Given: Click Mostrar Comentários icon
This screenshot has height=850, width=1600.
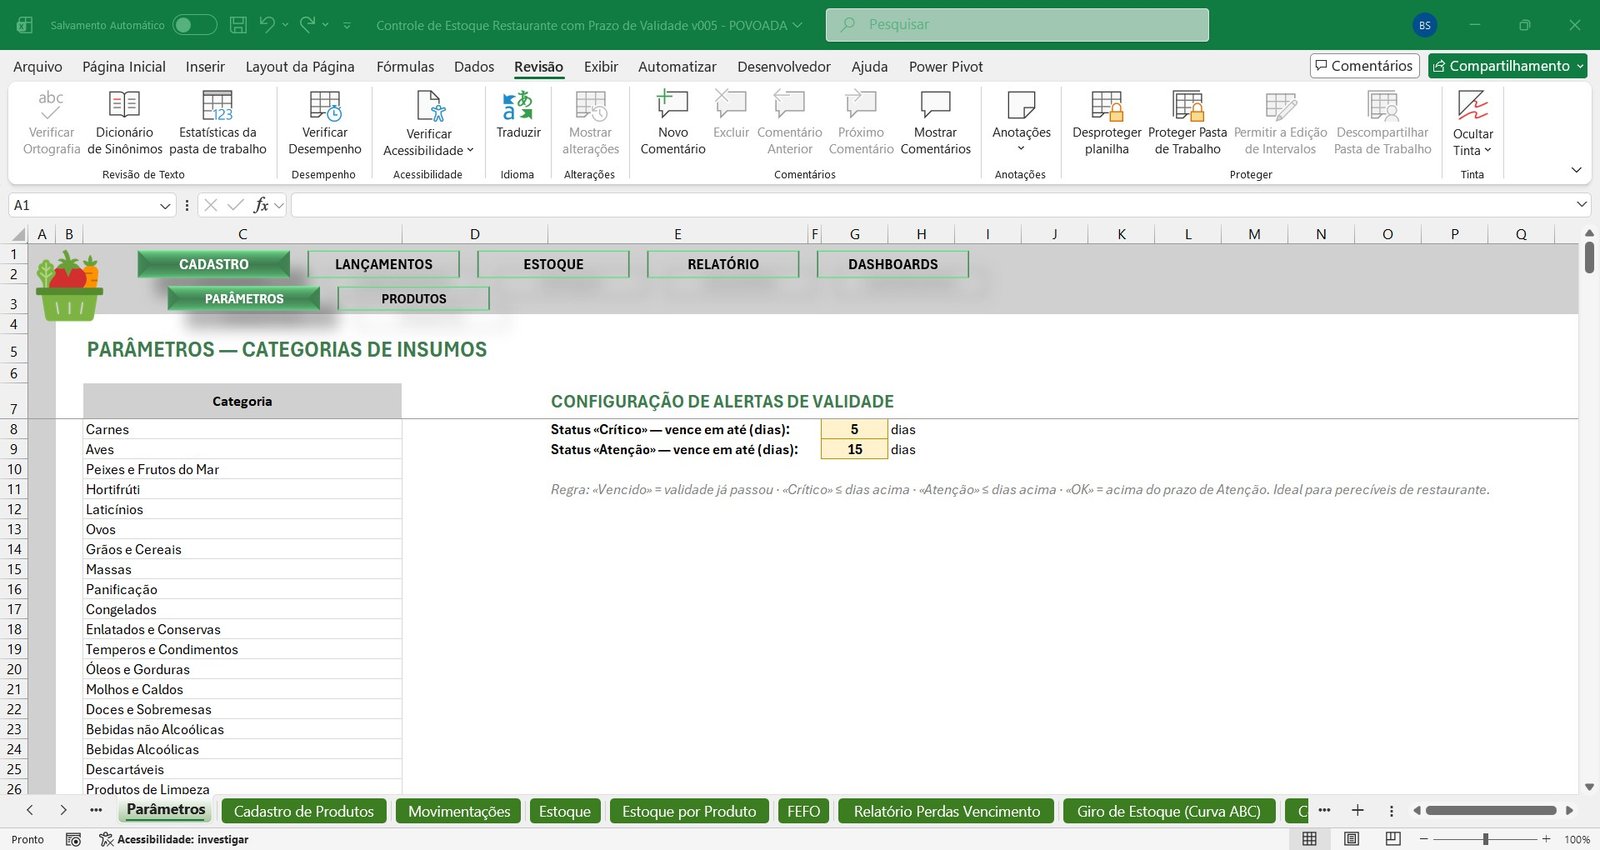Looking at the screenshot, I should (x=935, y=105).
